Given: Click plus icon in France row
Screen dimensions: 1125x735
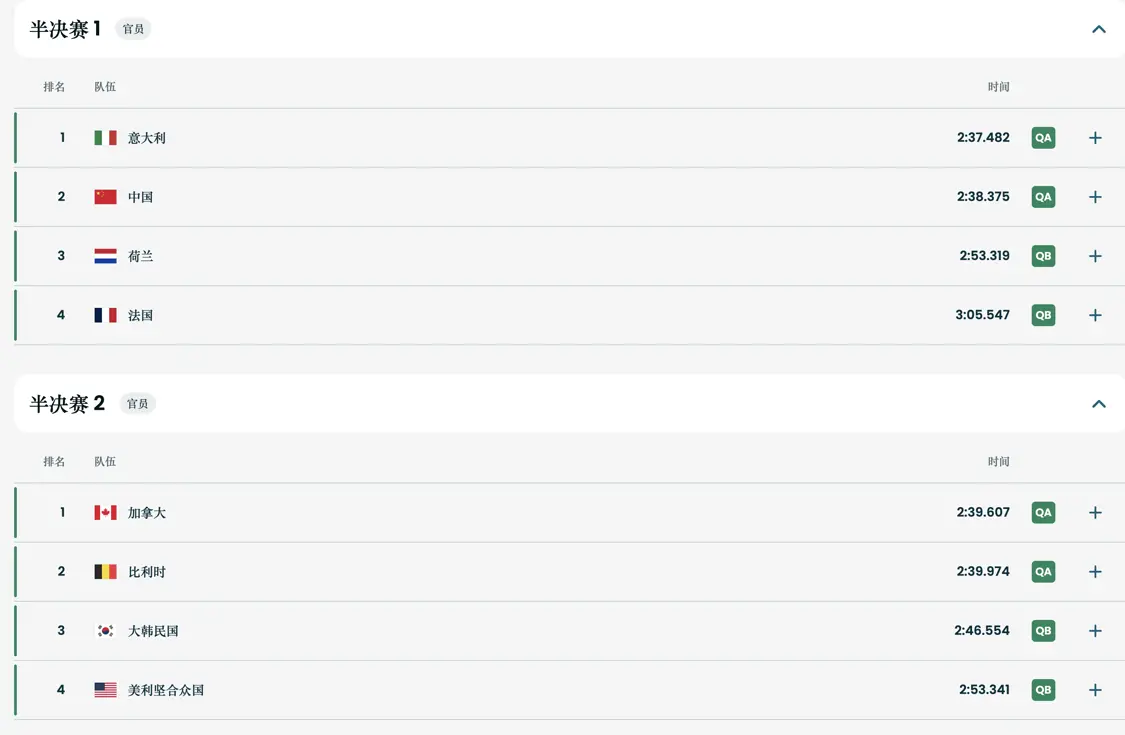Looking at the screenshot, I should pos(1095,315).
